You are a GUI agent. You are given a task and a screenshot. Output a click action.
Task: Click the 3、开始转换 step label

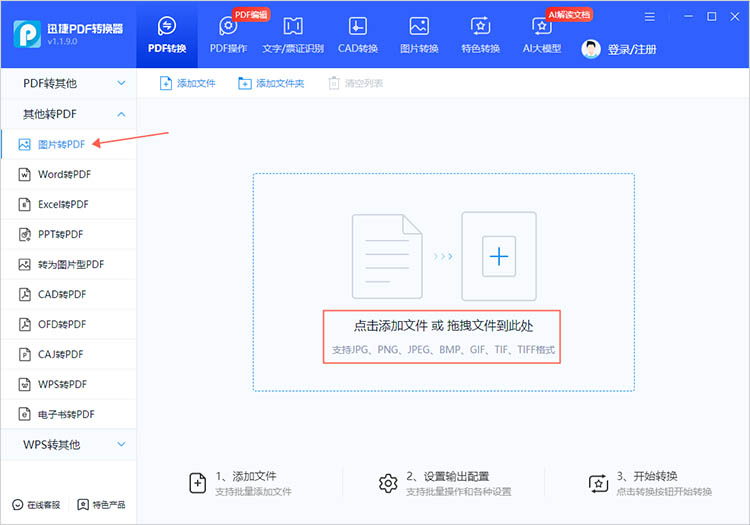(647, 476)
